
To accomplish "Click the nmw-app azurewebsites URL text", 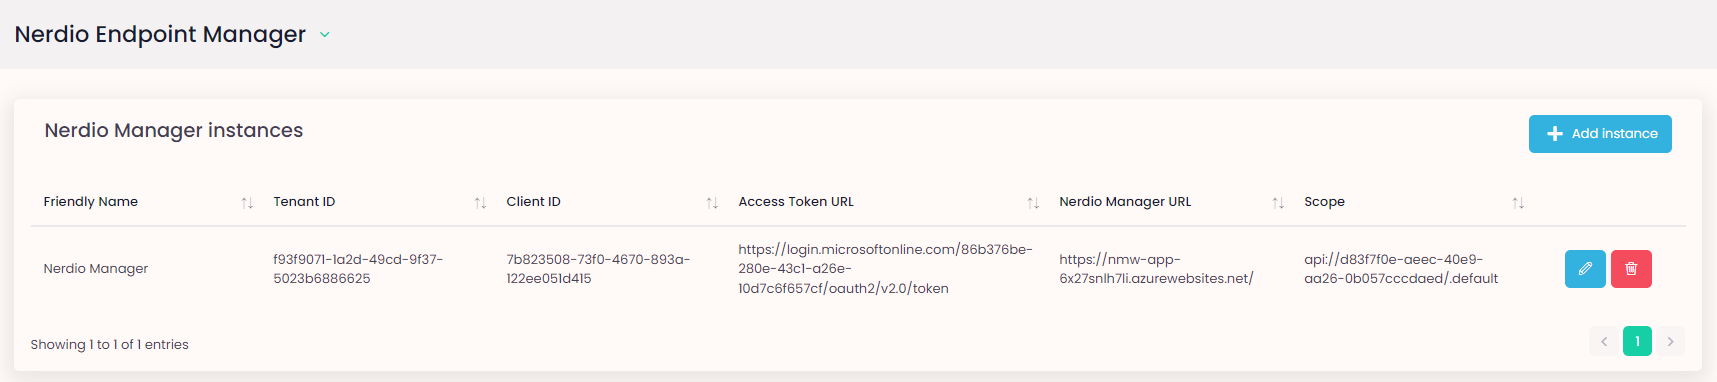I will click(x=1156, y=269).
